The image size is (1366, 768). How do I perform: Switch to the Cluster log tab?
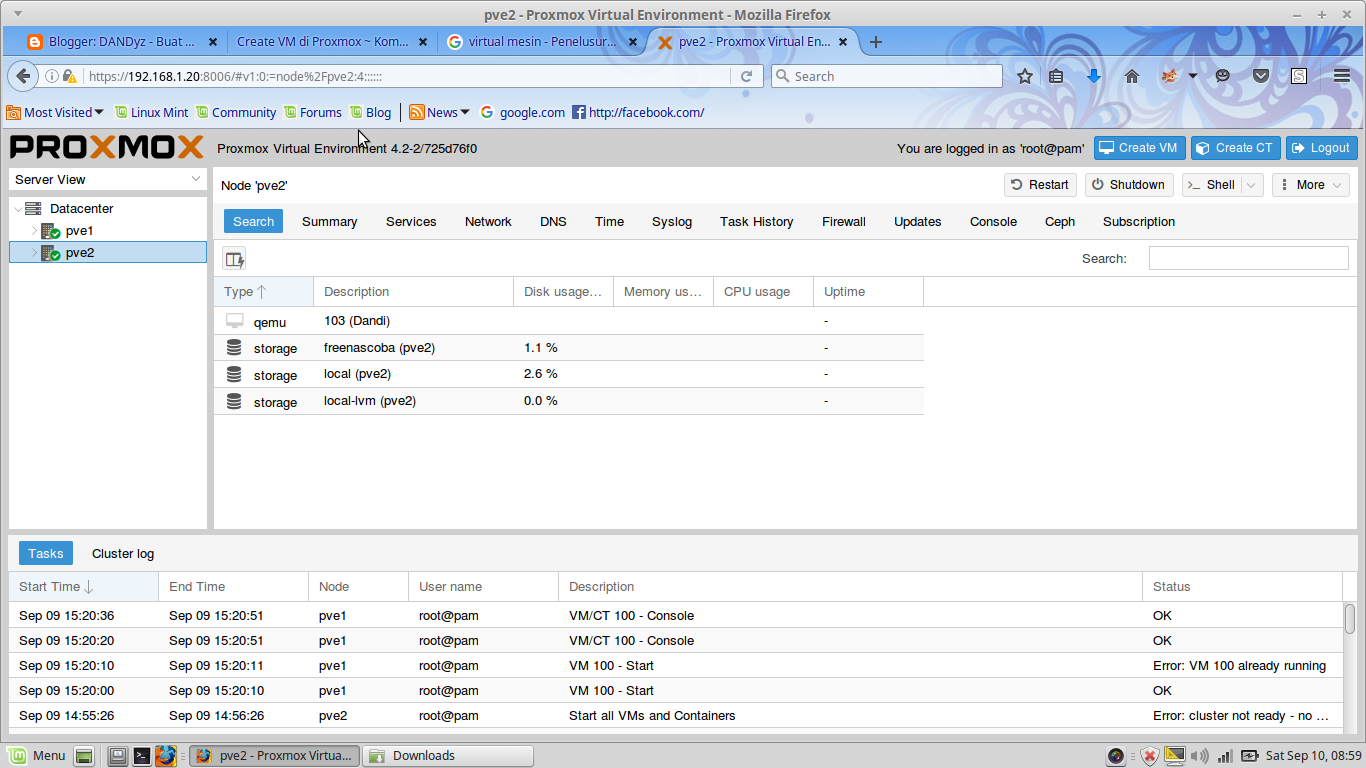point(123,554)
